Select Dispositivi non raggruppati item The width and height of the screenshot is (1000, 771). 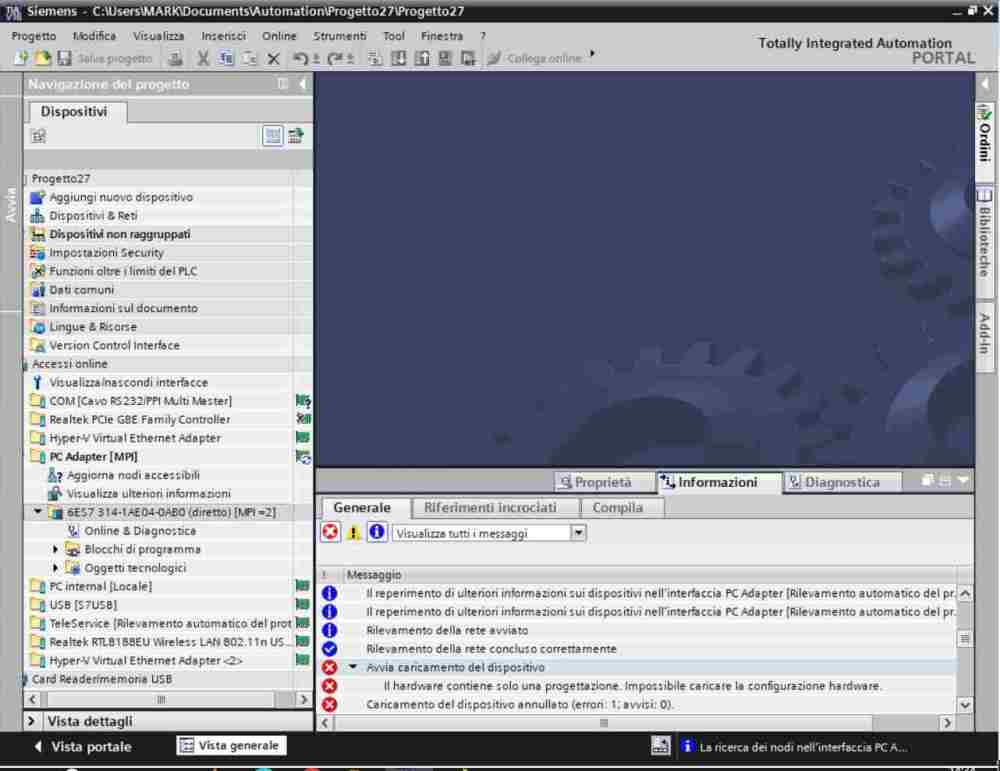pyautogui.click(x=120, y=234)
